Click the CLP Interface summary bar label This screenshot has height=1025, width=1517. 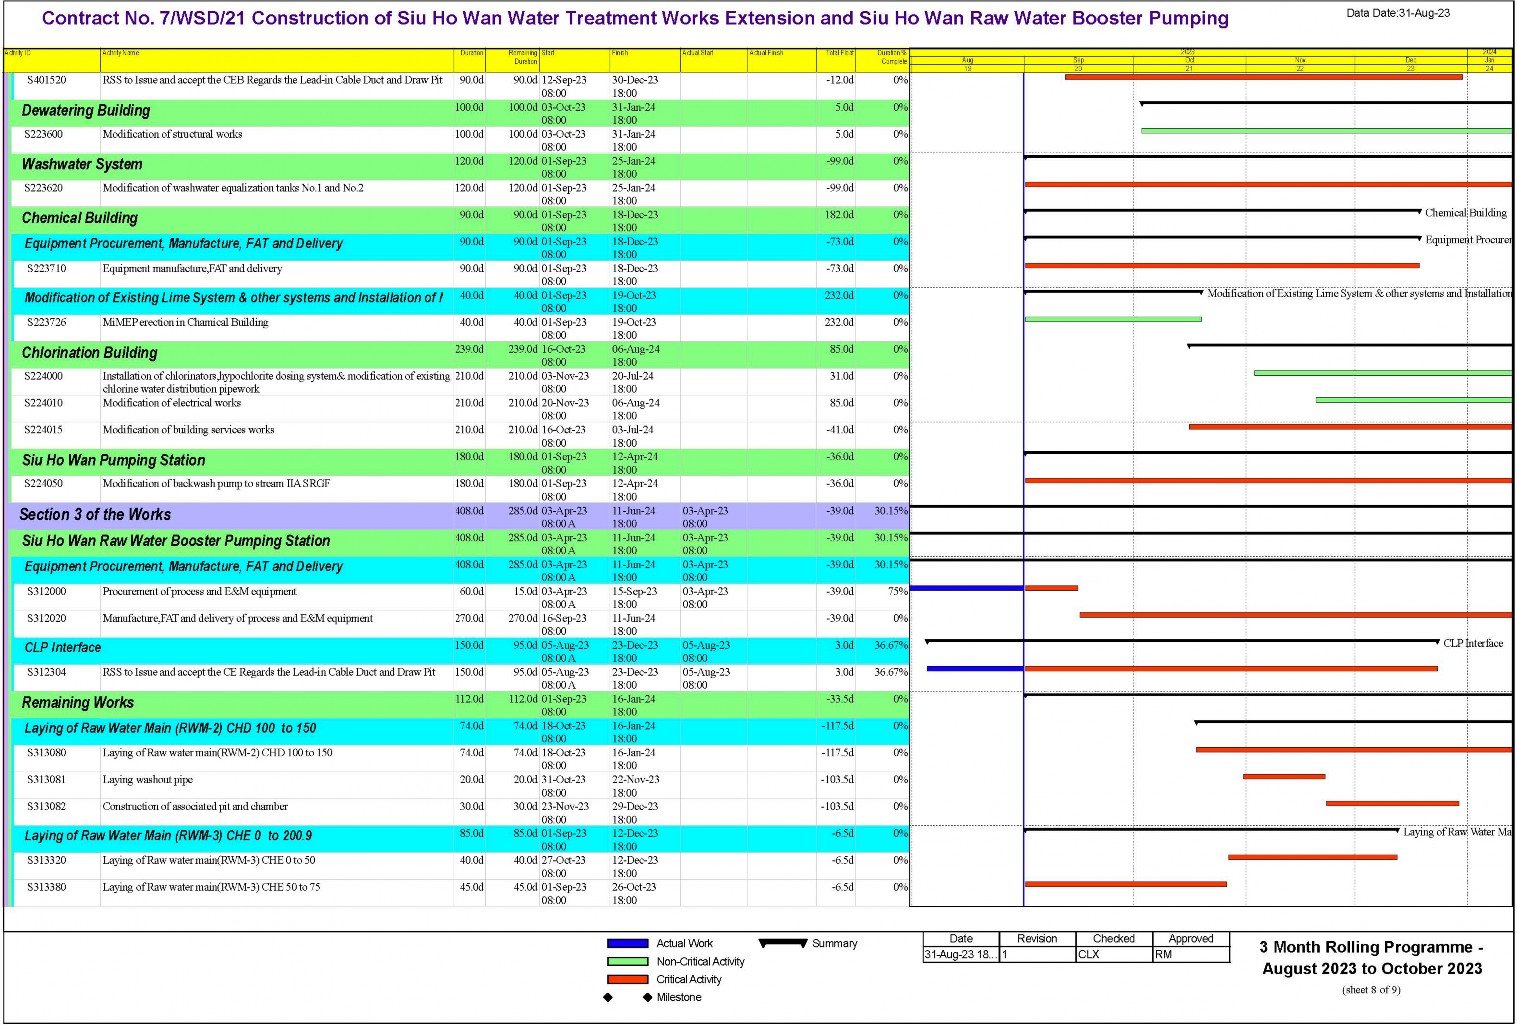click(1473, 643)
